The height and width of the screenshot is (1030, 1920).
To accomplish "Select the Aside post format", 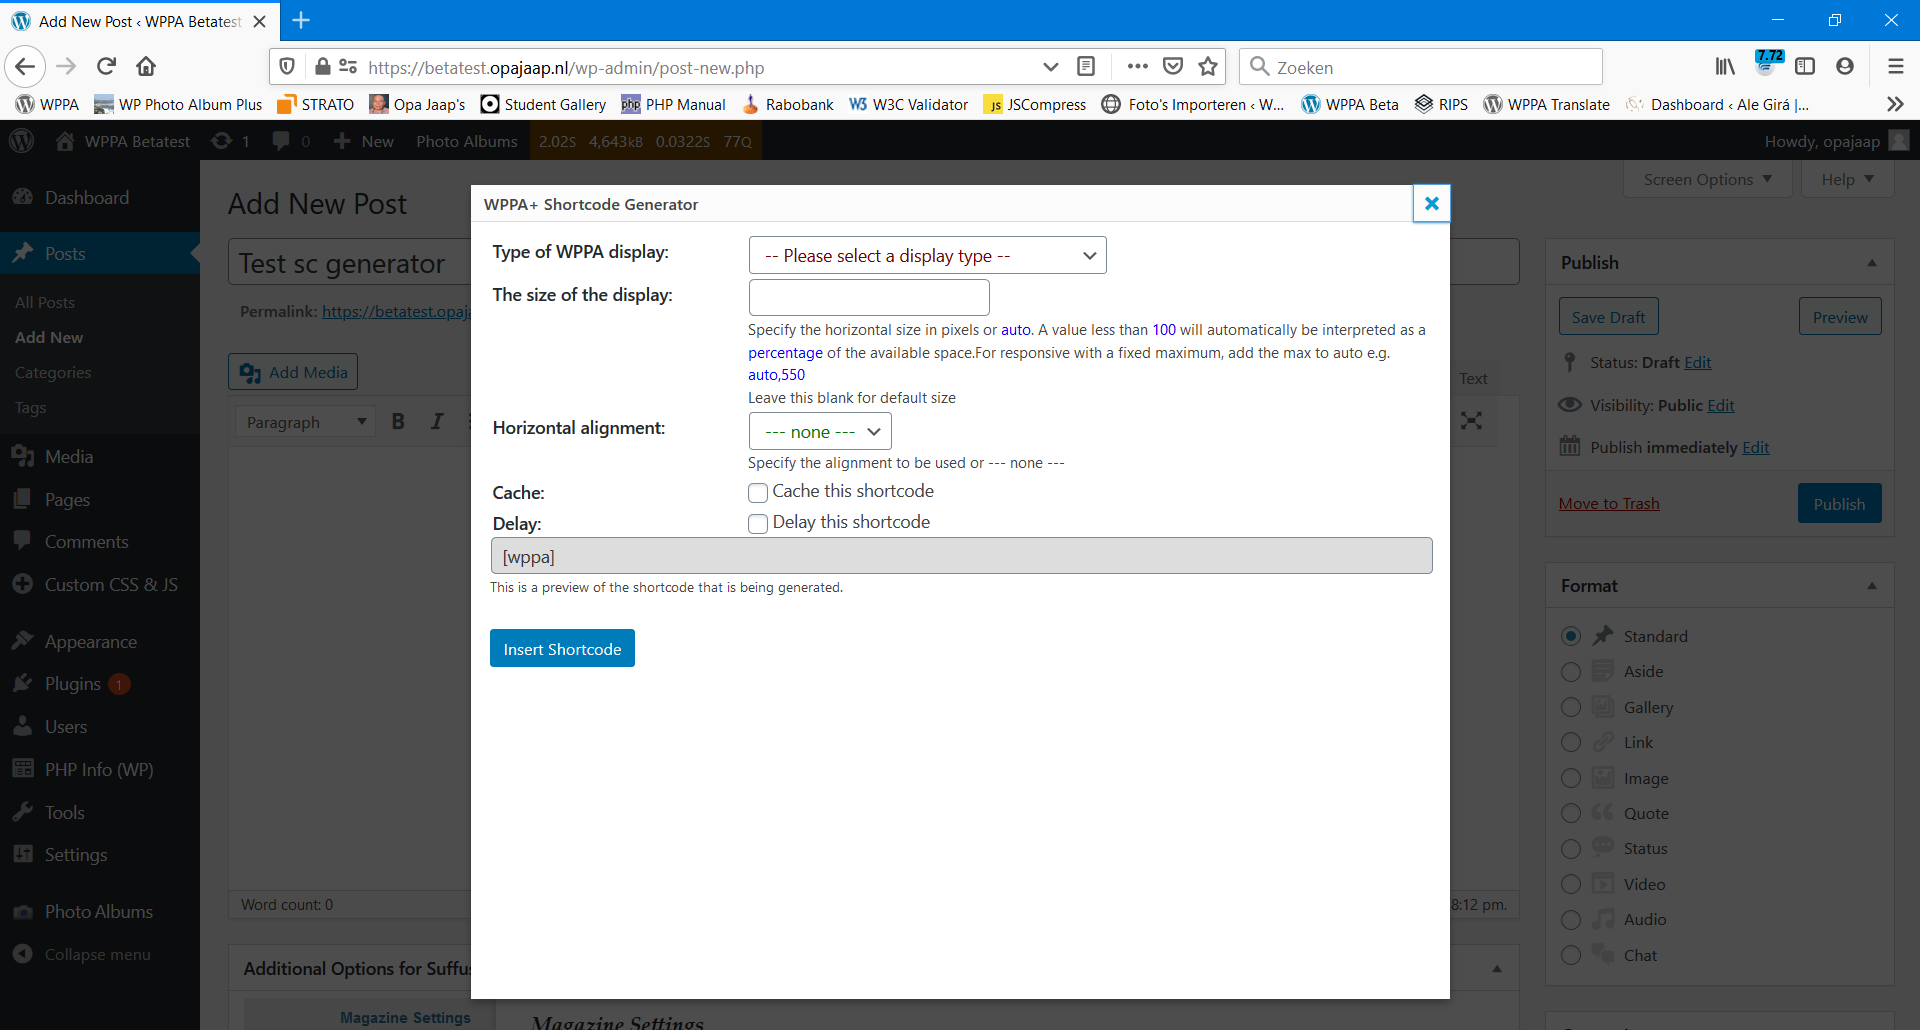I will 1571,672.
